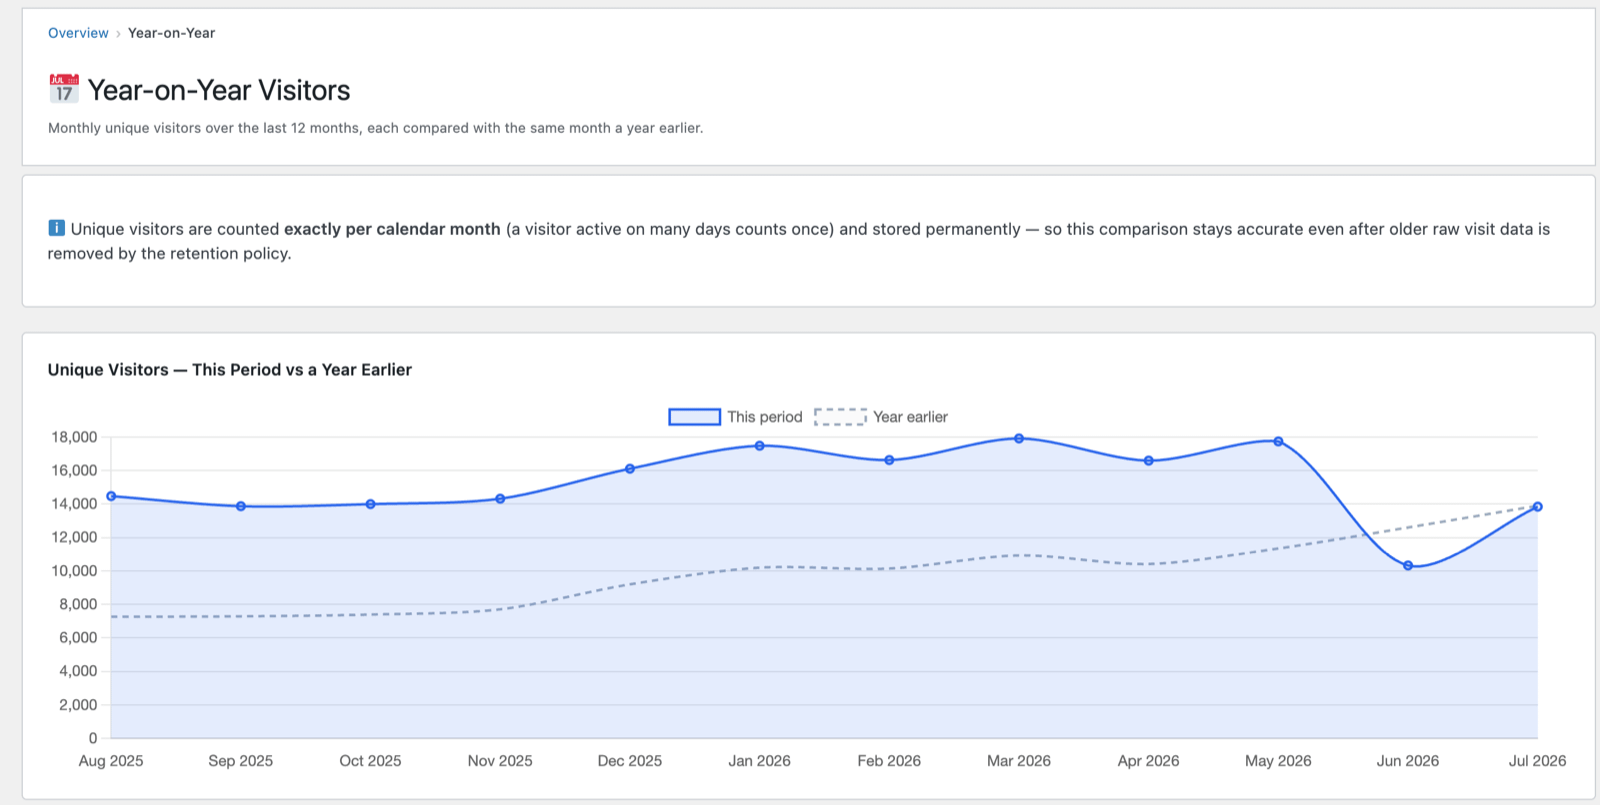Screen dimensions: 1600x805
Task: Select the Jun 2026 low data point
Action: (1408, 566)
